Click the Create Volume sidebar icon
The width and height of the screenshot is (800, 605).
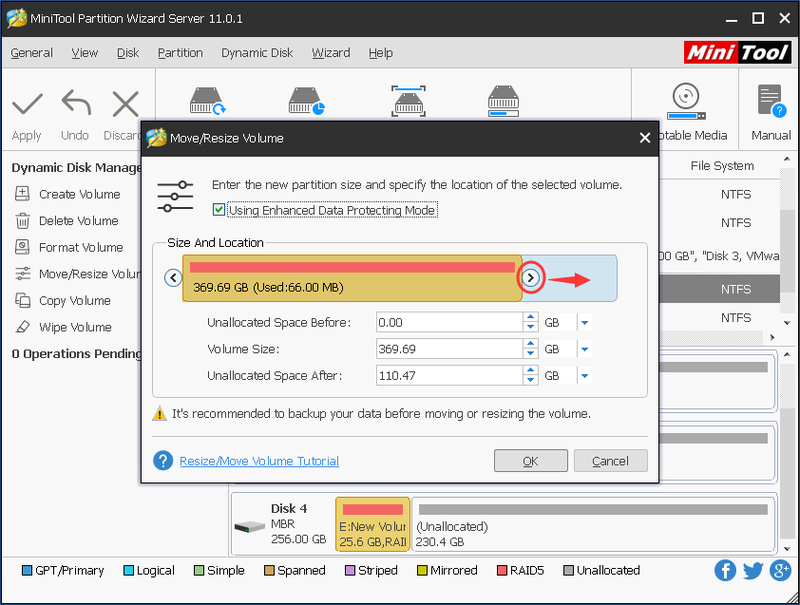[x=22, y=194]
